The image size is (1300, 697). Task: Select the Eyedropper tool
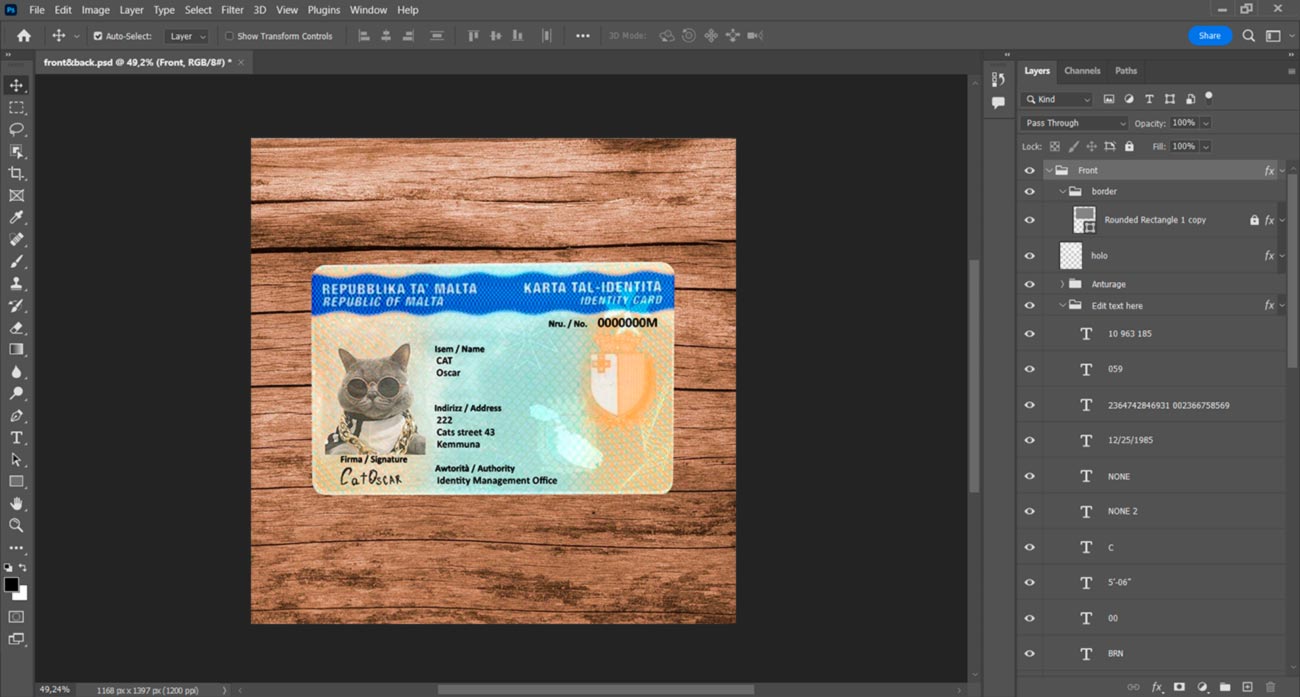click(x=16, y=217)
